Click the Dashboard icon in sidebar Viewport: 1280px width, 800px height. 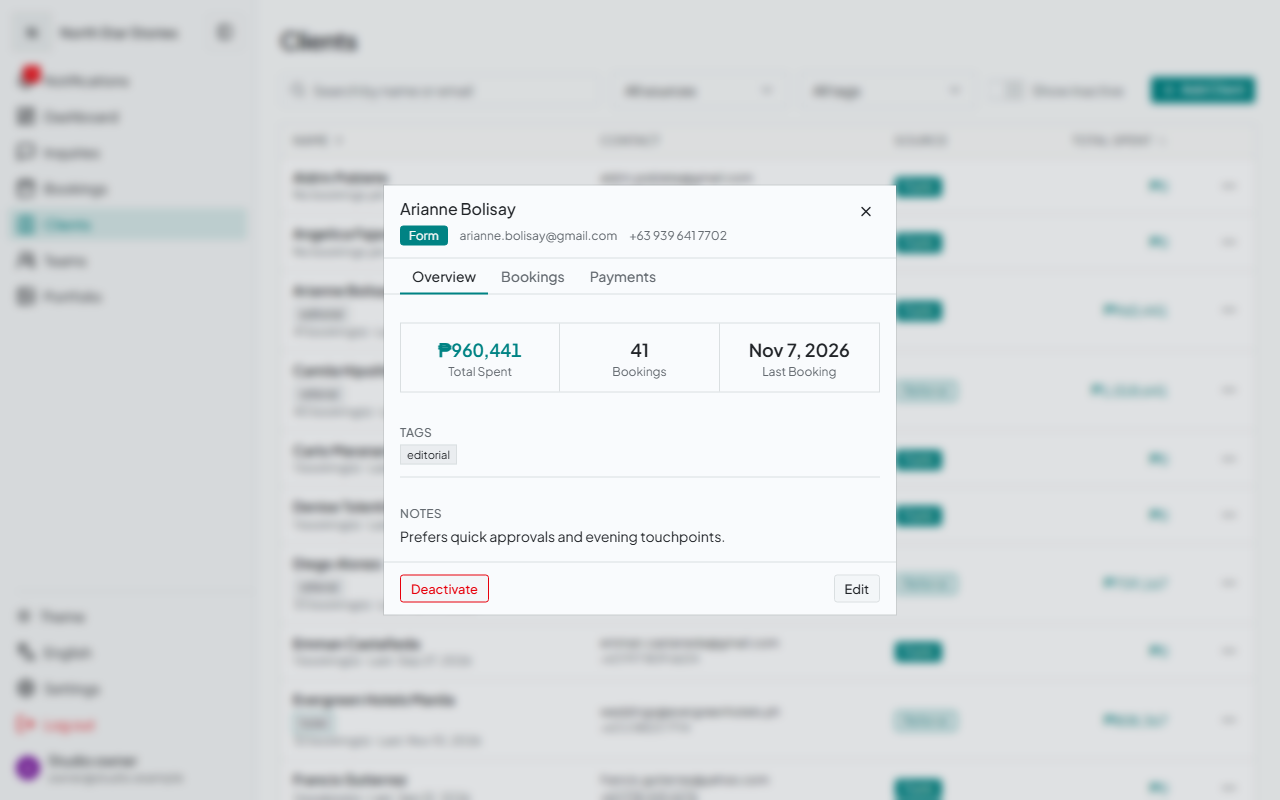[x=26, y=117]
